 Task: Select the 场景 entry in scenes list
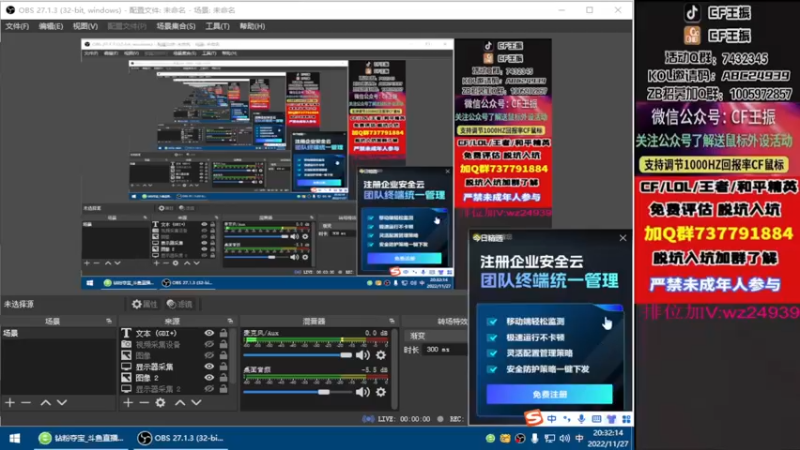click(x=59, y=333)
